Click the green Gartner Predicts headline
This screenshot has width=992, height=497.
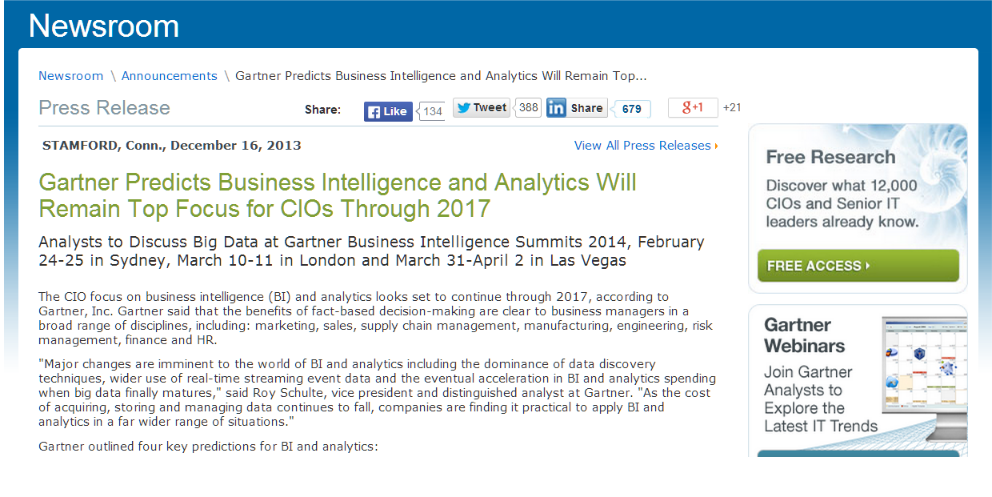[337, 195]
